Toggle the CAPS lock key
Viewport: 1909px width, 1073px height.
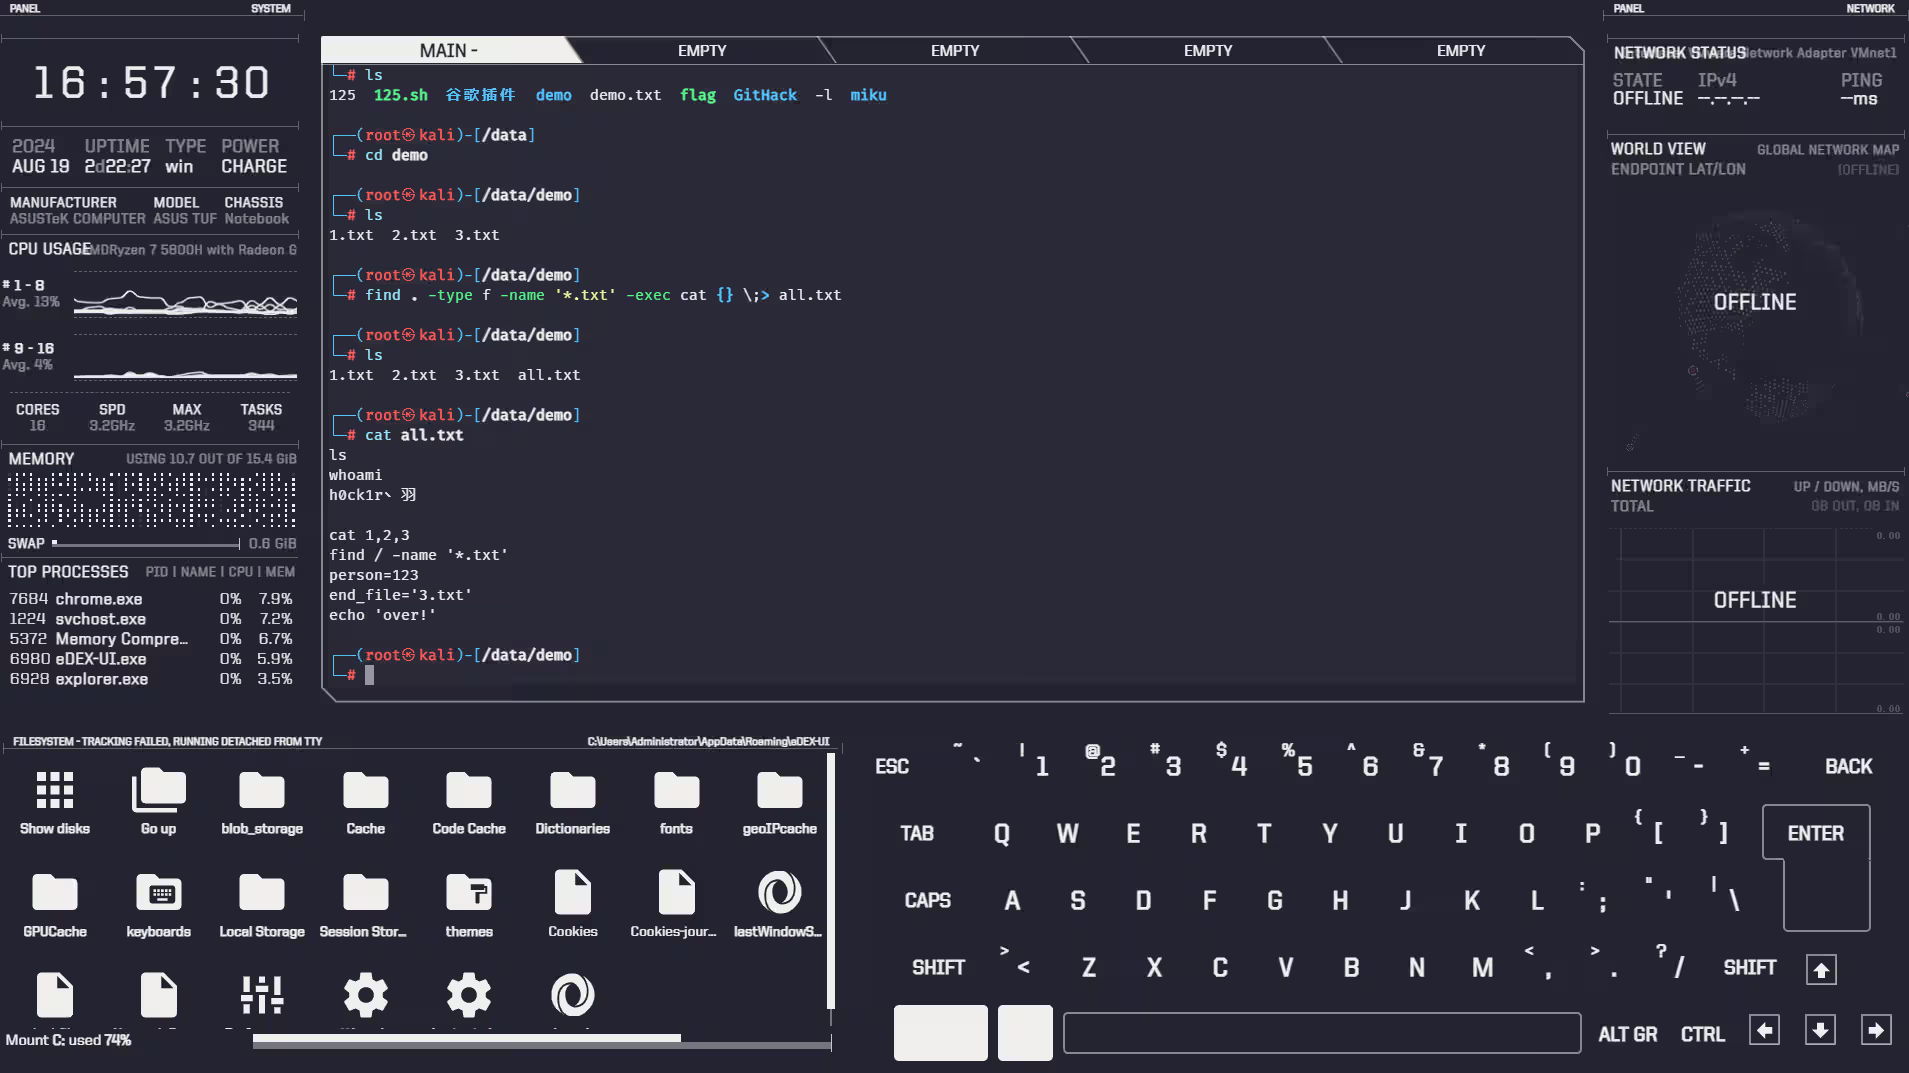(927, 901)
